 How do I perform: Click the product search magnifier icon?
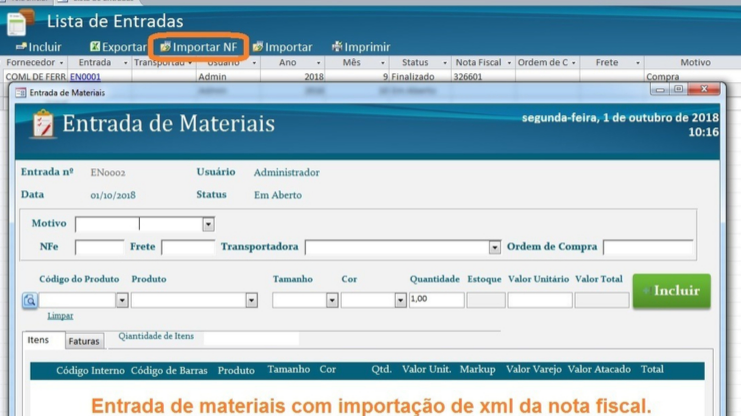[x=29, y=300]
